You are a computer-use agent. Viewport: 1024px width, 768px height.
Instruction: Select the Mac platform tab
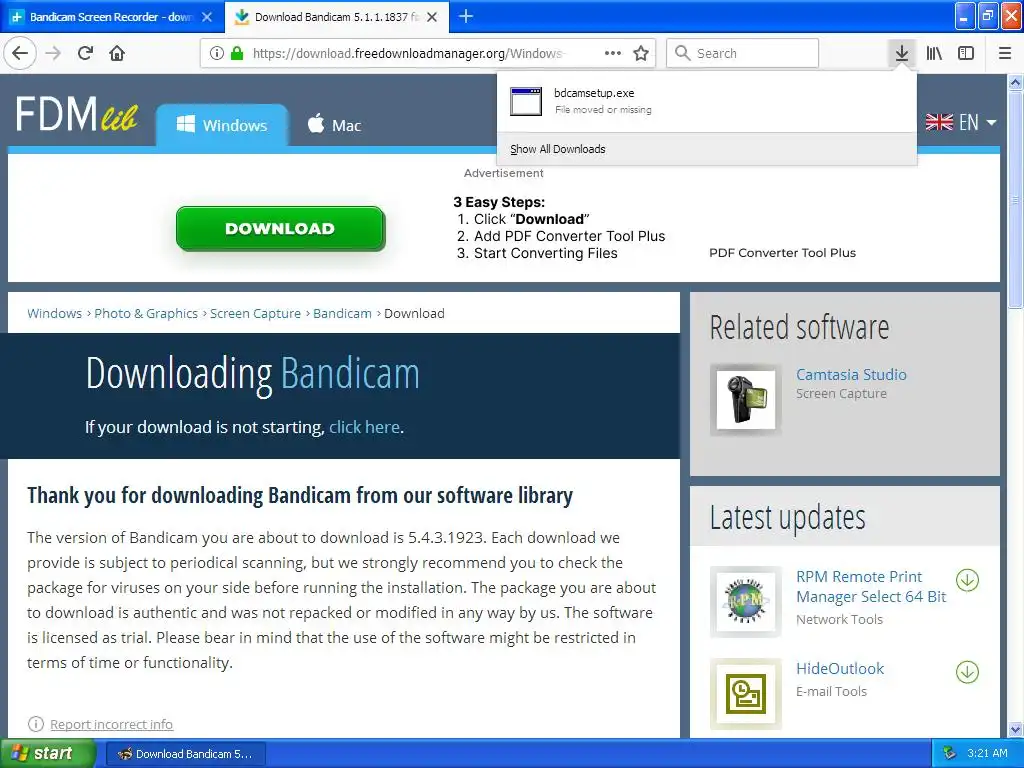point(334,125)
